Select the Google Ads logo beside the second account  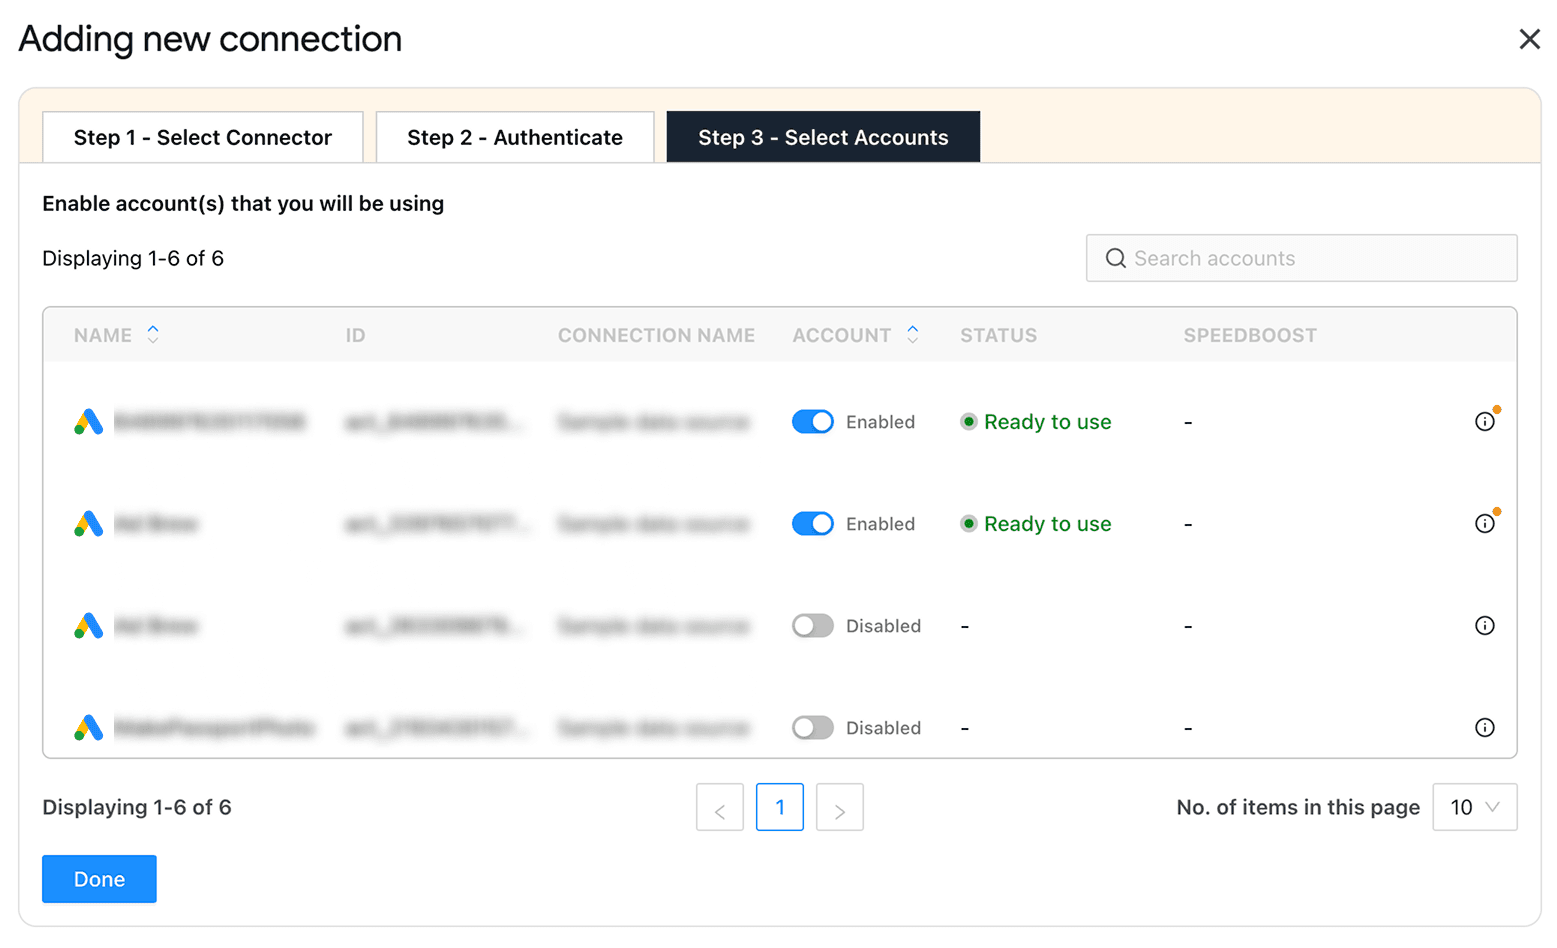point(88,523)
